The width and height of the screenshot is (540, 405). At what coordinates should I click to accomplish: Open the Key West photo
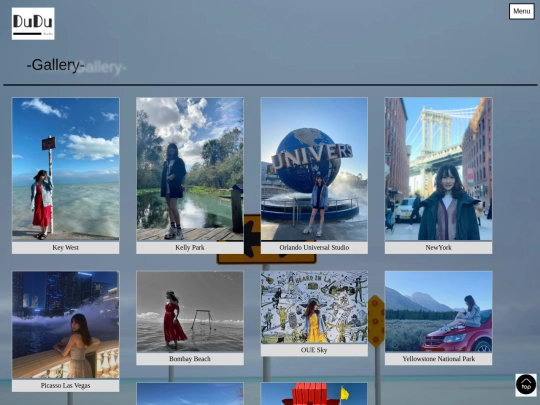[x=66, y=169]
